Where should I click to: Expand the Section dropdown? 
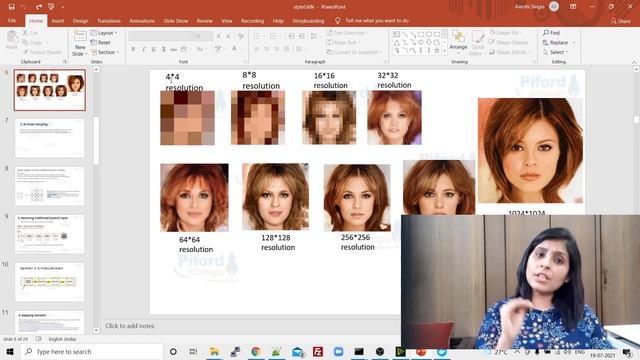tap(105, 52)
